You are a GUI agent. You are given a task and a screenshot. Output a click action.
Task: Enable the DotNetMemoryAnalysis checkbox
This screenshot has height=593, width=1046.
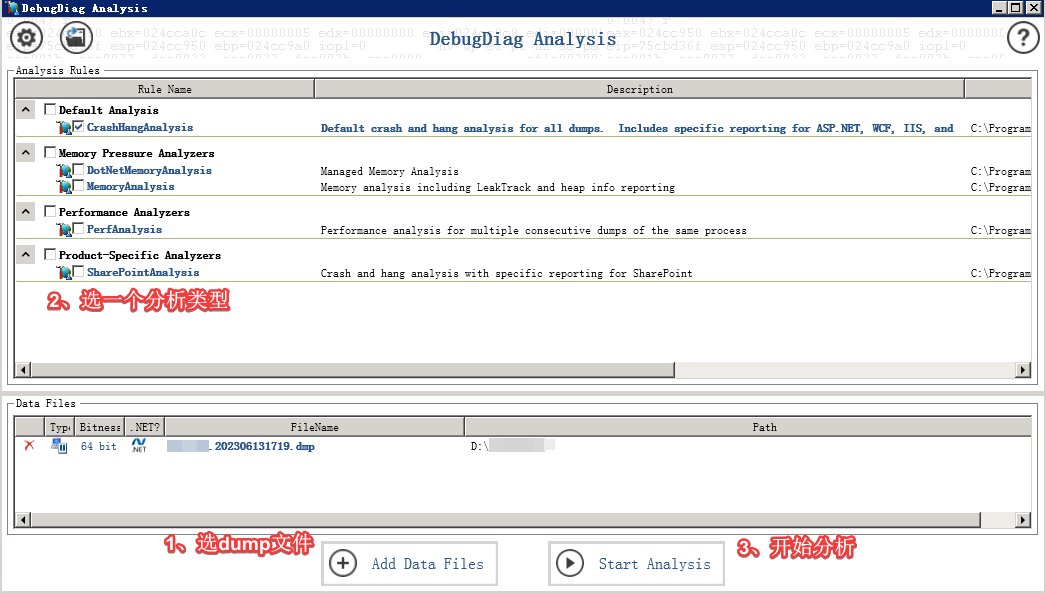click(78, 169)
